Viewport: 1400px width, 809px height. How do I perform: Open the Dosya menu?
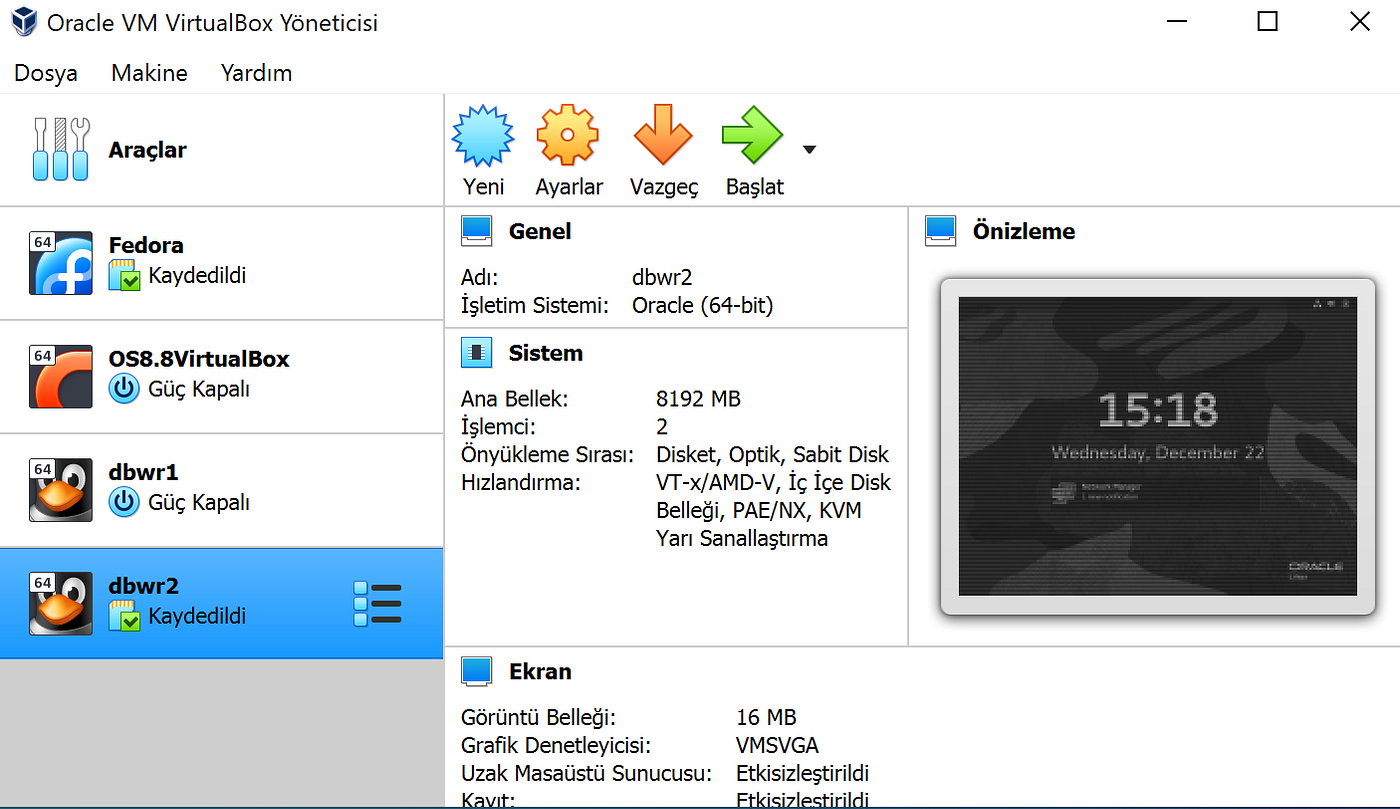point(46,73)
